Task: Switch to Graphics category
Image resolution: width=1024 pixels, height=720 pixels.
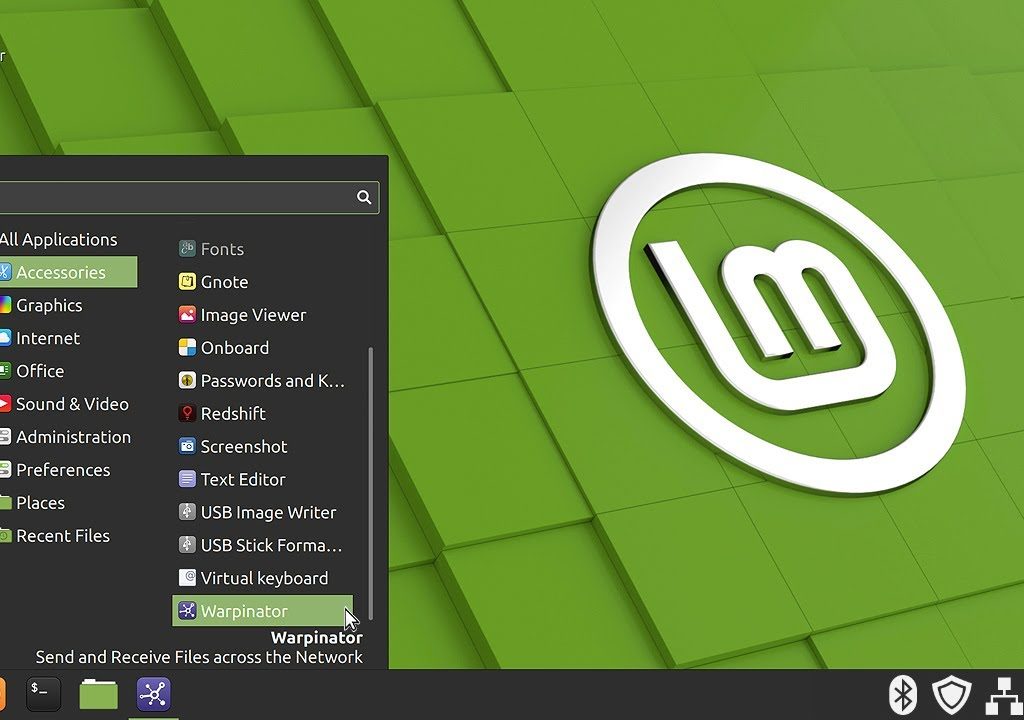Action: 69,305
